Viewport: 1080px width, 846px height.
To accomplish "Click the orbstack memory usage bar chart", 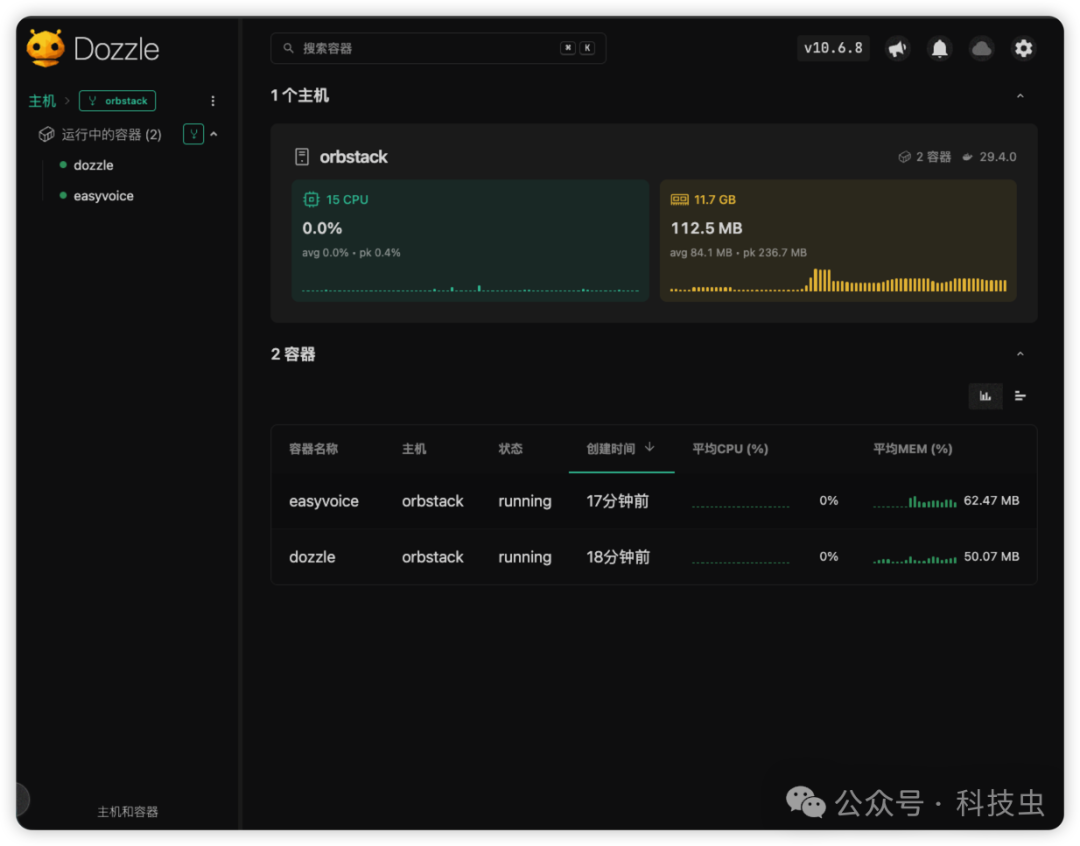I will [x=838, y=280].
